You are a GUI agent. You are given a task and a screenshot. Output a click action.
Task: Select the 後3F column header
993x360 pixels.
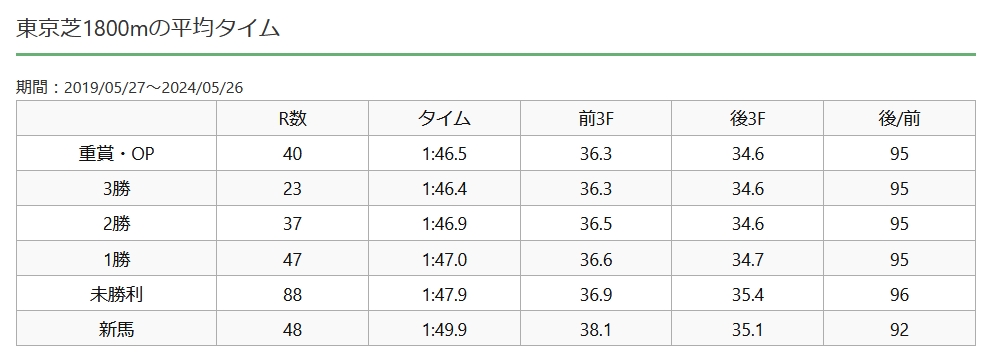pyautogui.click(x=747, y=119)
